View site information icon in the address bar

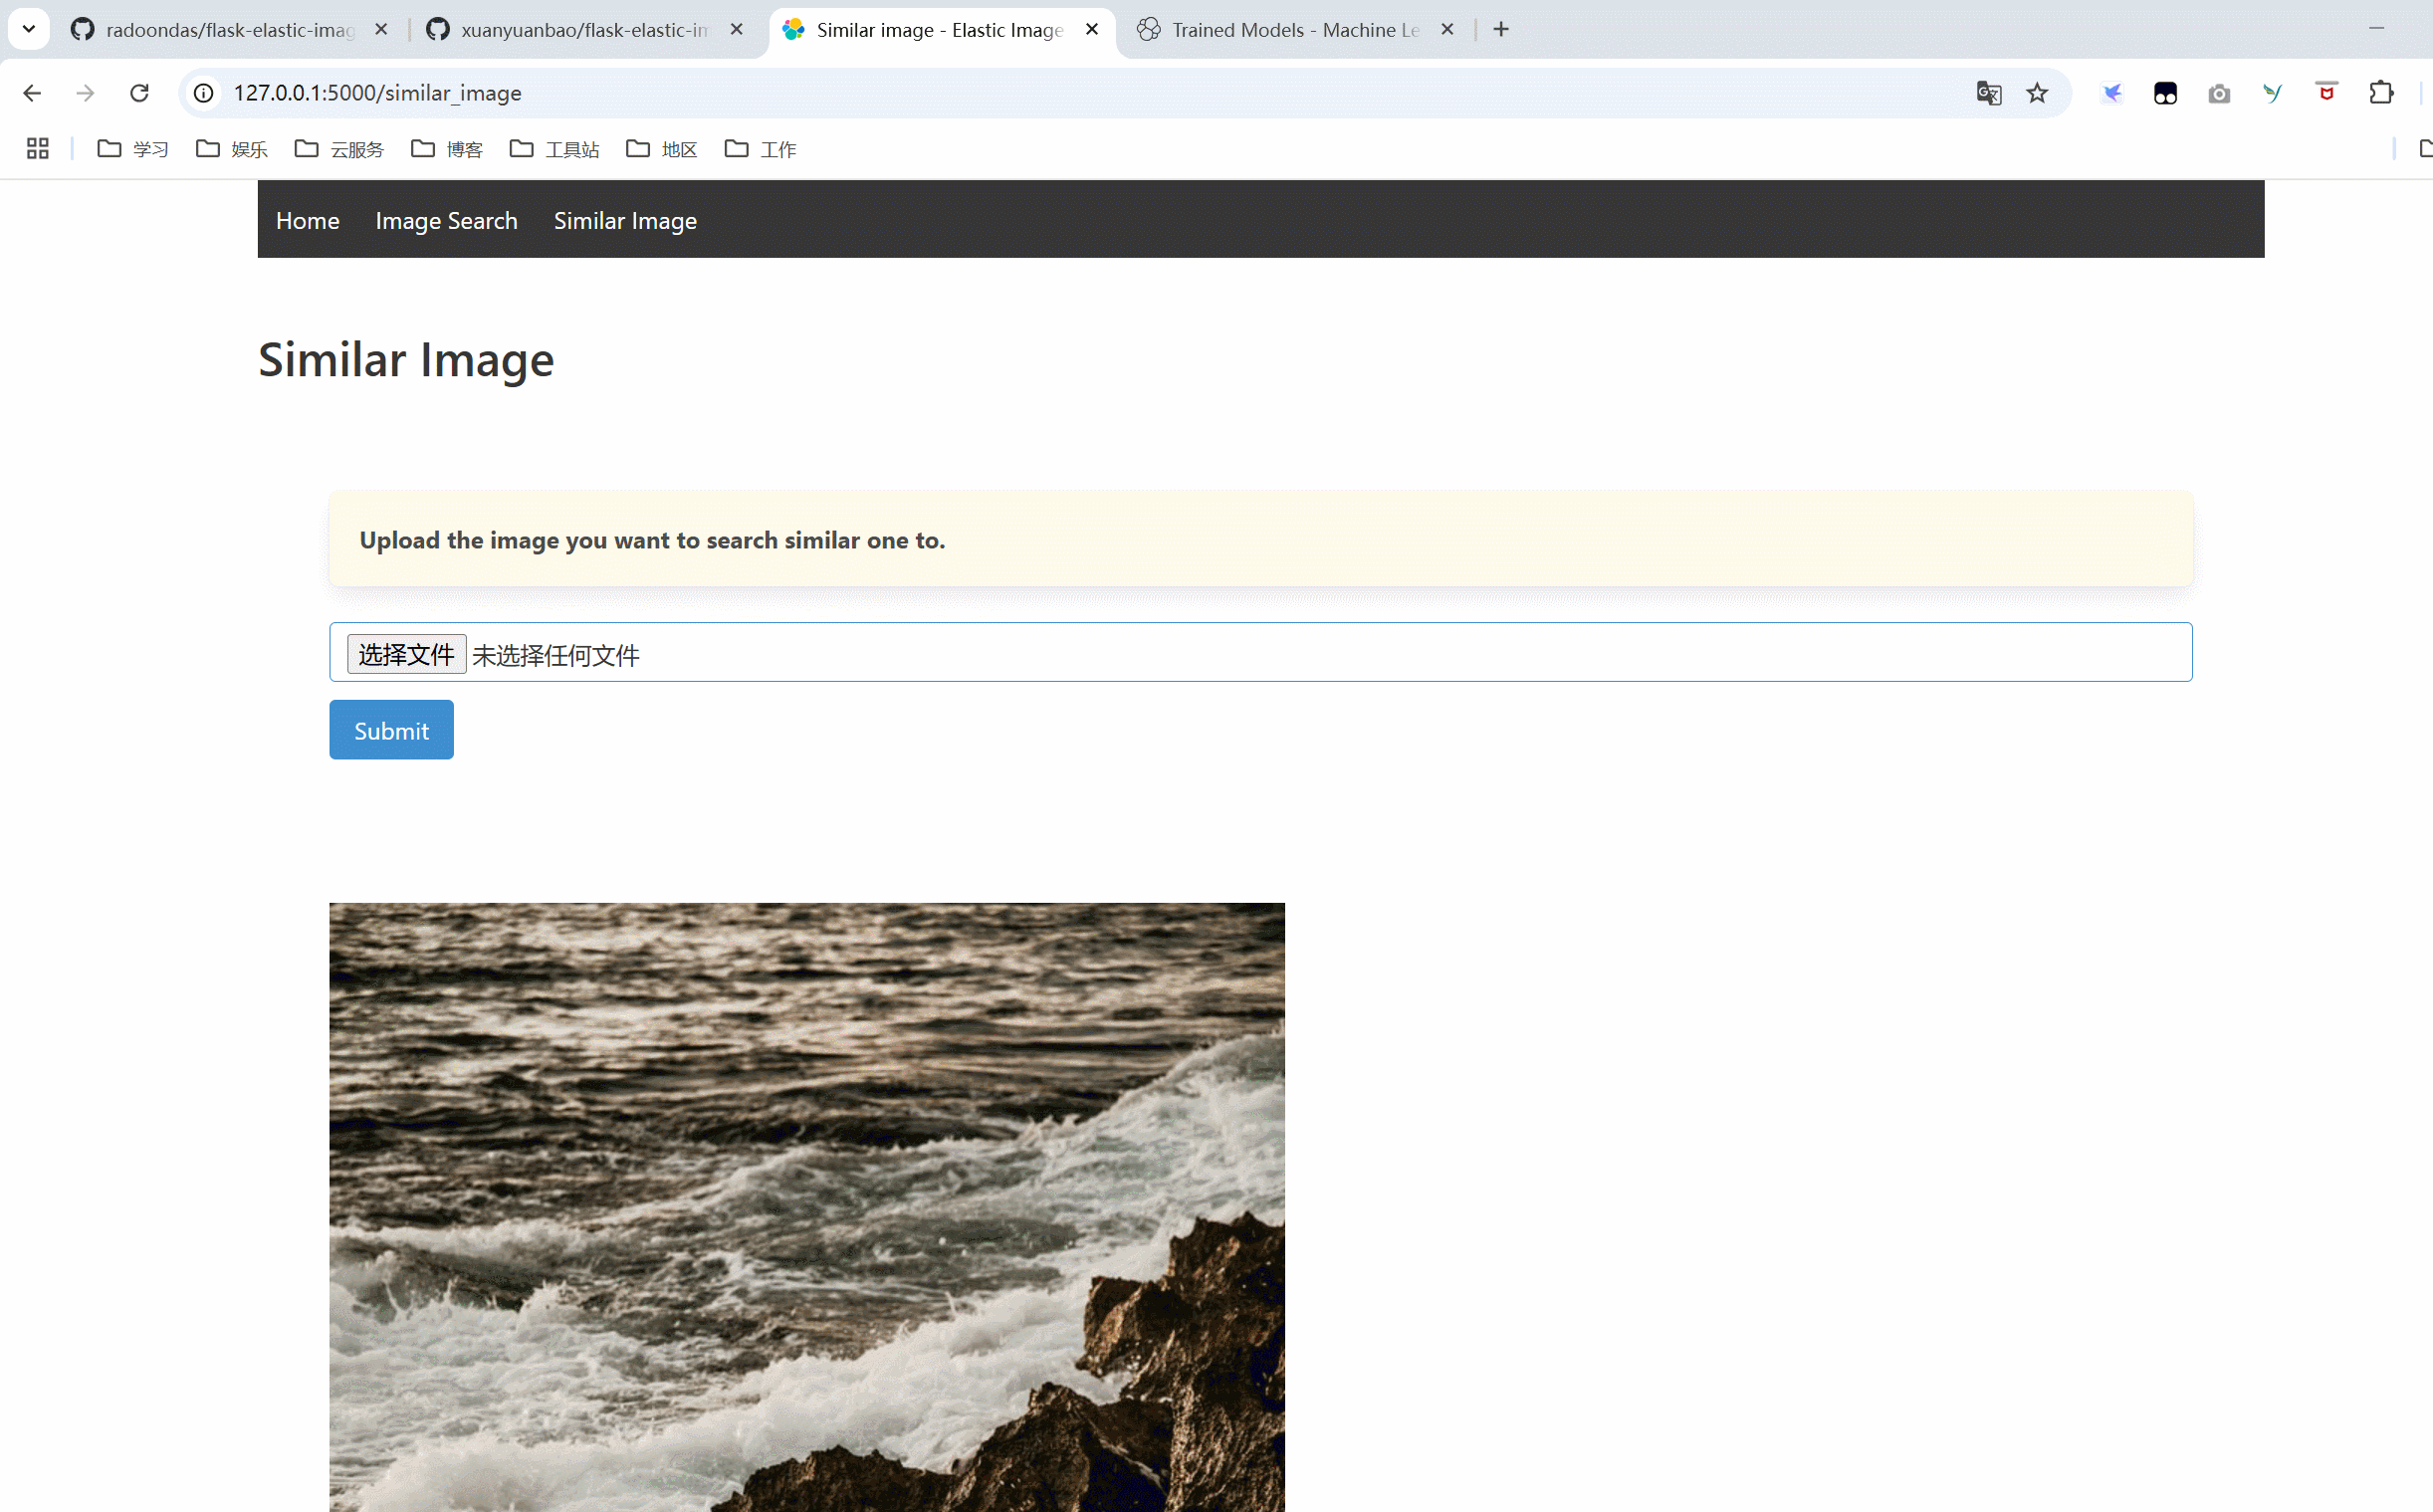(204, 93)
